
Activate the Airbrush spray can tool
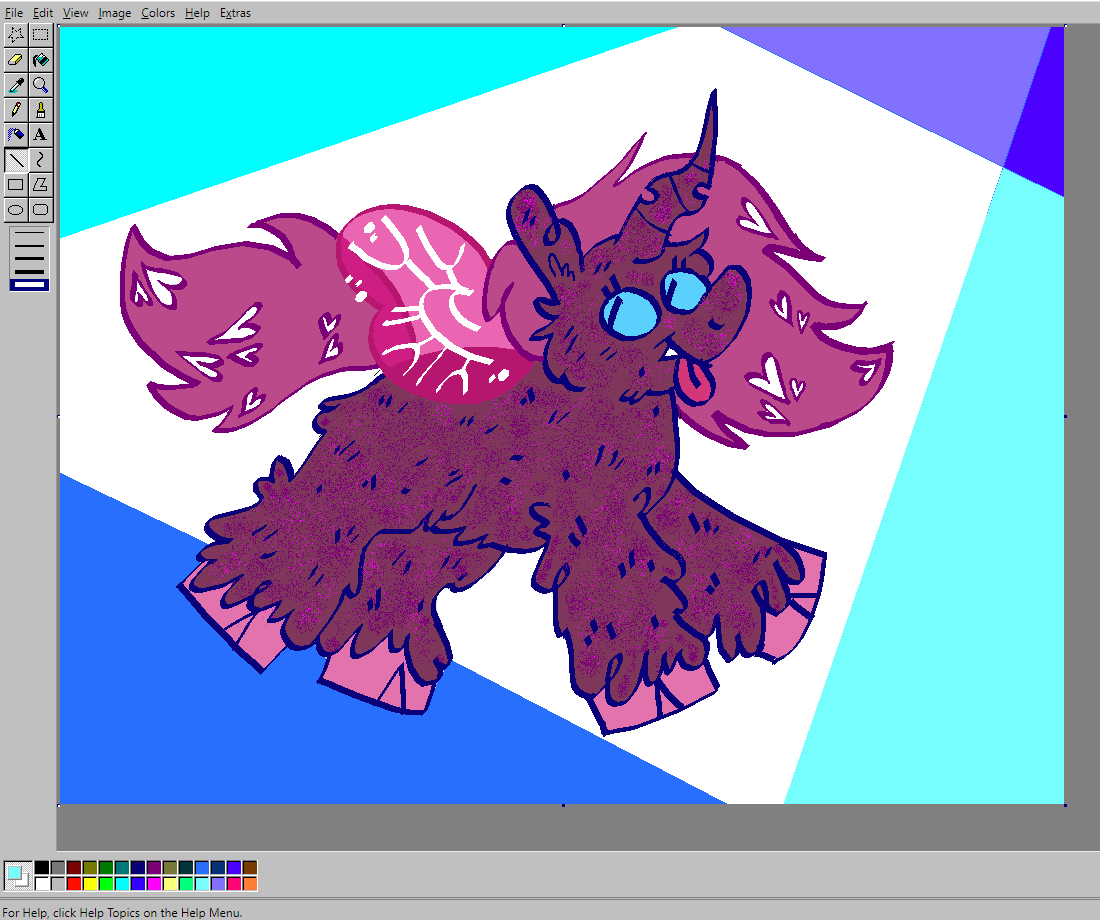[15, 135]
